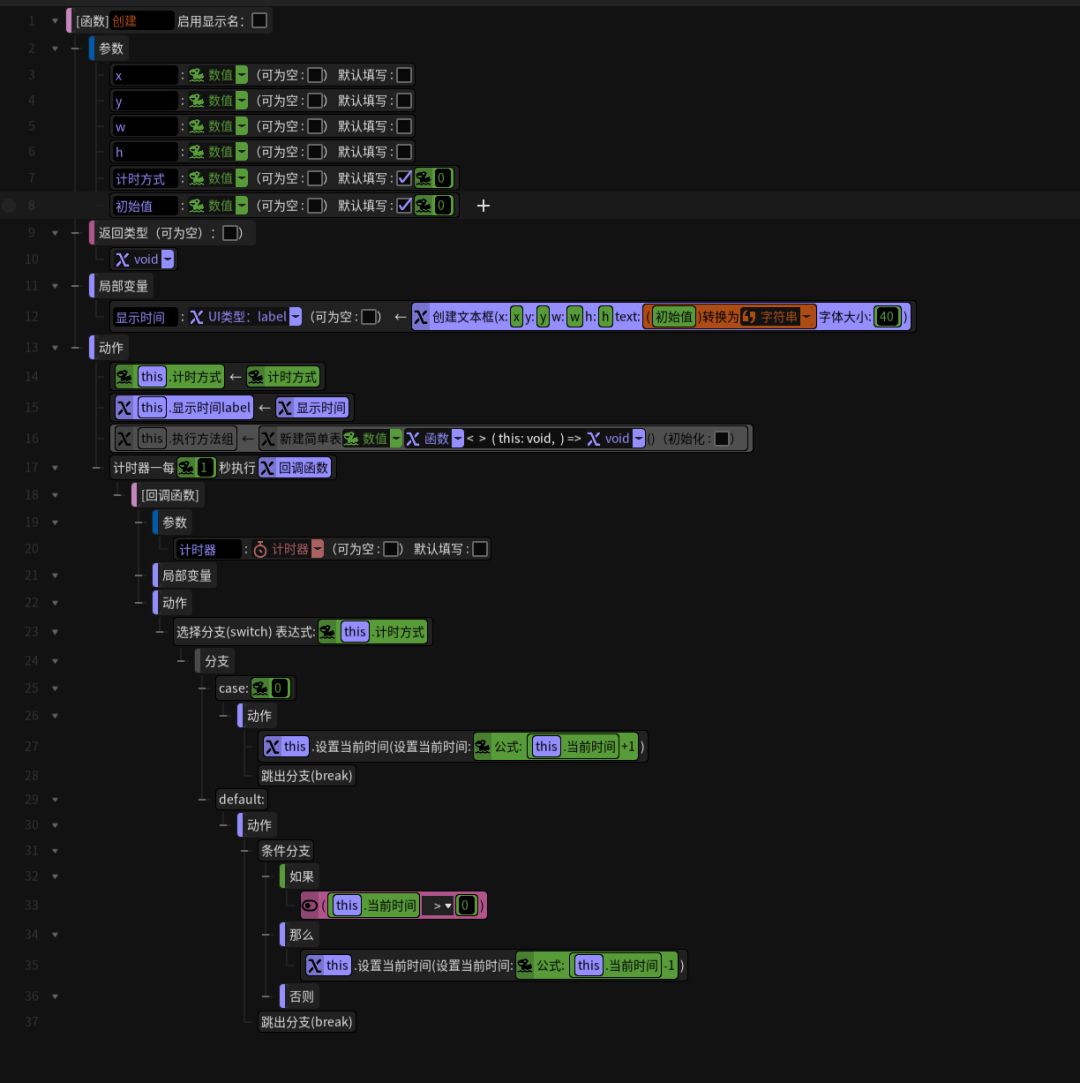Open the void return type dropdown
Image resolution: width=1080 pixels, height=1083 pixels.
[168, 259]
